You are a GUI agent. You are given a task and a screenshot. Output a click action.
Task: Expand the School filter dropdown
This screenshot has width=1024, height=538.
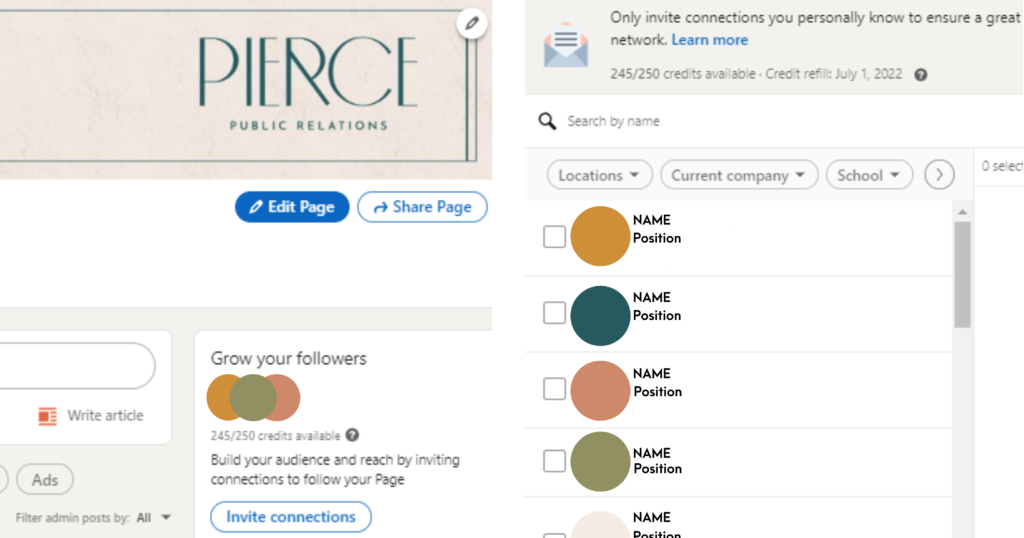point(869,175)
